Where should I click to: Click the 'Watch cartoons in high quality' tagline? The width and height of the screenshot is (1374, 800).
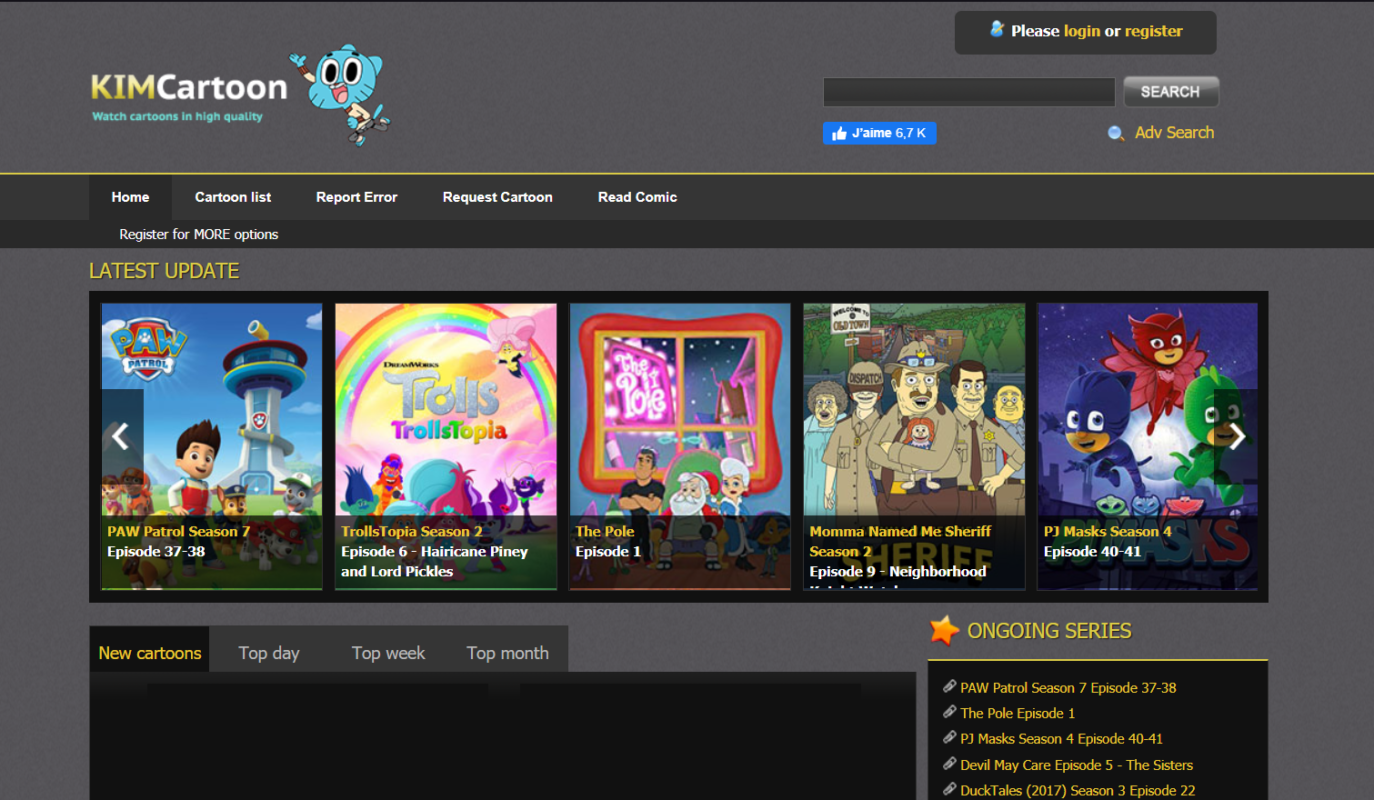click(x=177, y=117)
